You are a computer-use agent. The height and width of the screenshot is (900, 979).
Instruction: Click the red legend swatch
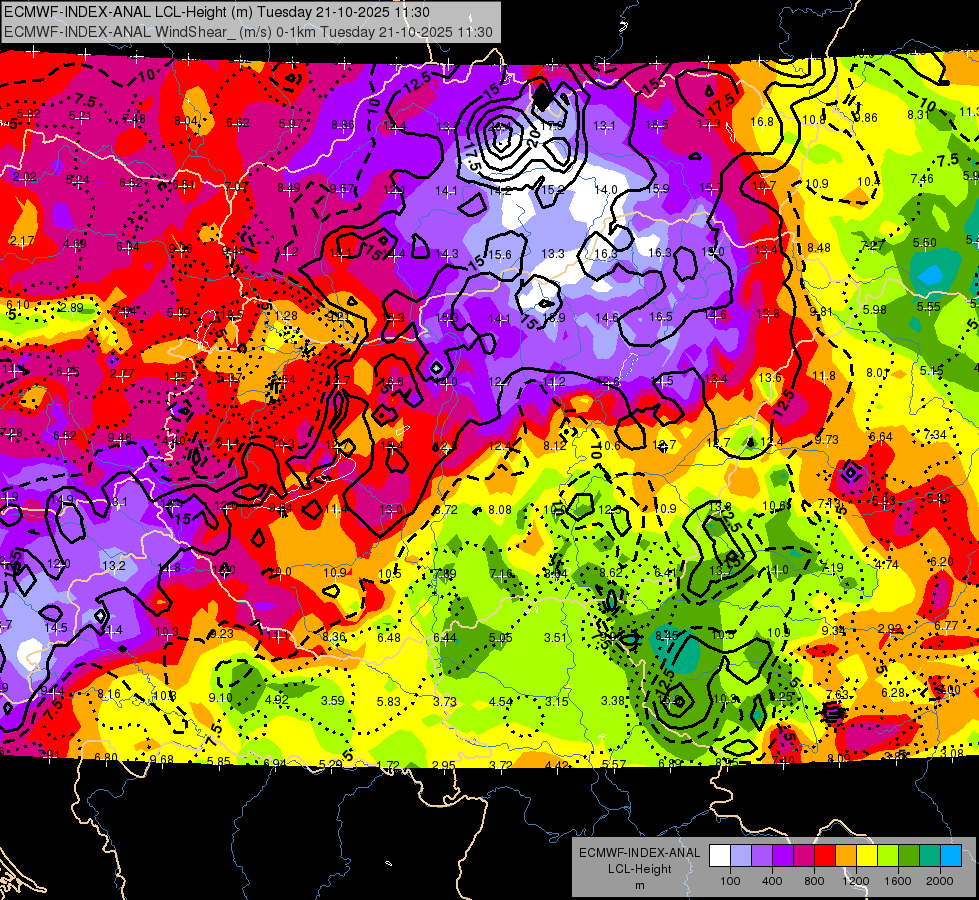(825, 855)
